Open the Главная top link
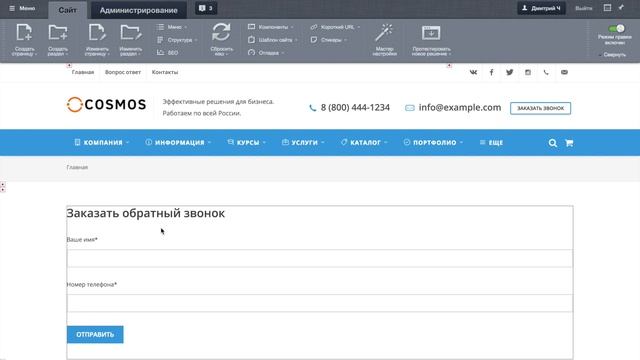 tap(83, 72)
